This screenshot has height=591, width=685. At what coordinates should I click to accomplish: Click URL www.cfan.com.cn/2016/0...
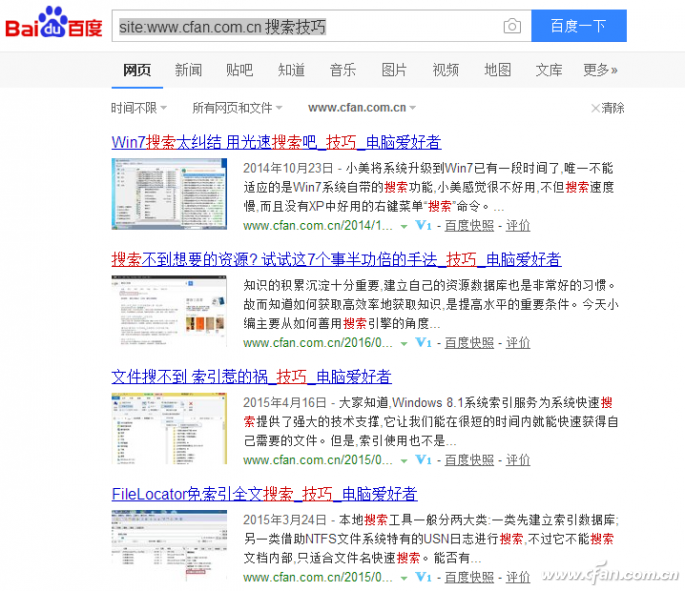[318, 342]
